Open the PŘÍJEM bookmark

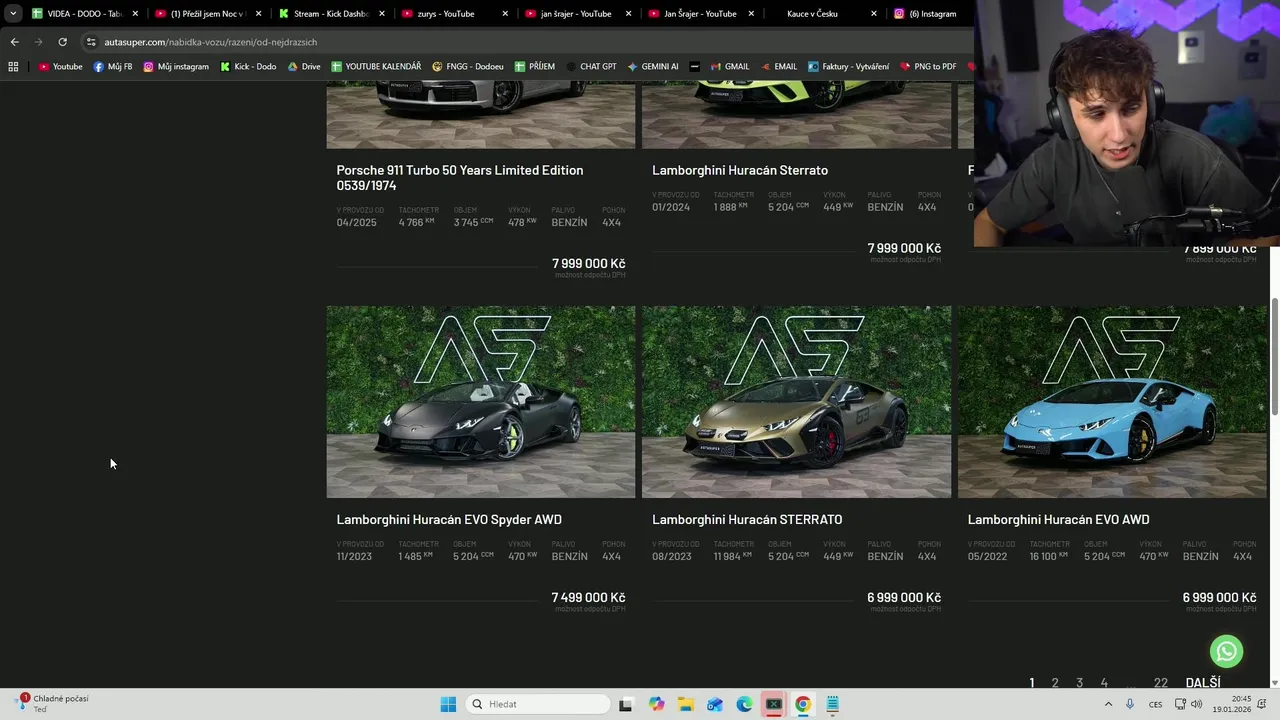535,67
